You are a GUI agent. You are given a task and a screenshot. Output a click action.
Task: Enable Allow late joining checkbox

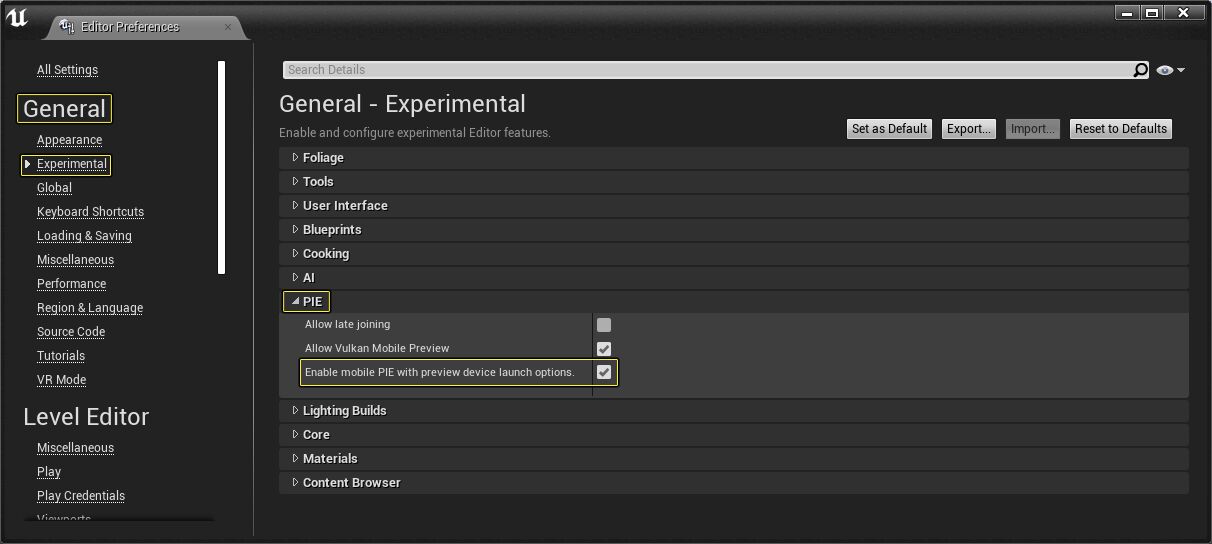click(604, 325)
